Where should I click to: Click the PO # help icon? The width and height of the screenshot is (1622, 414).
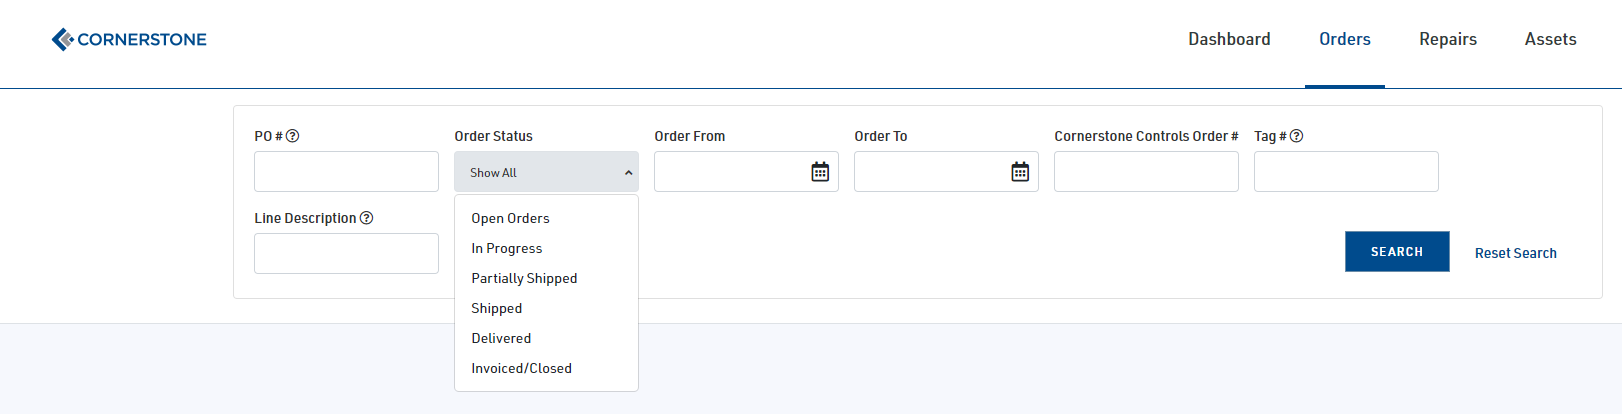pyautogui.click(x=293, y=136)
